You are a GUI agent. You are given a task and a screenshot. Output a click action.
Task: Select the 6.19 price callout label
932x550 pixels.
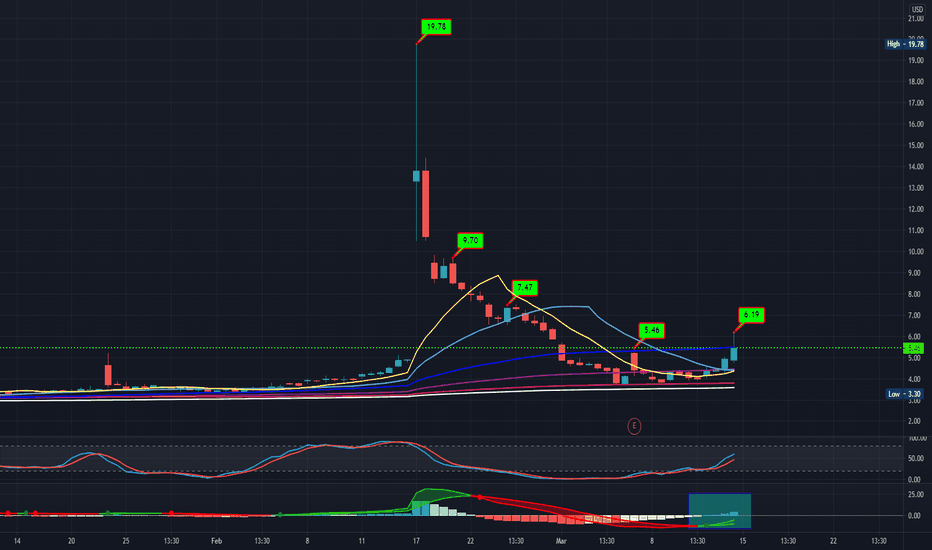[x=751, y=315]
